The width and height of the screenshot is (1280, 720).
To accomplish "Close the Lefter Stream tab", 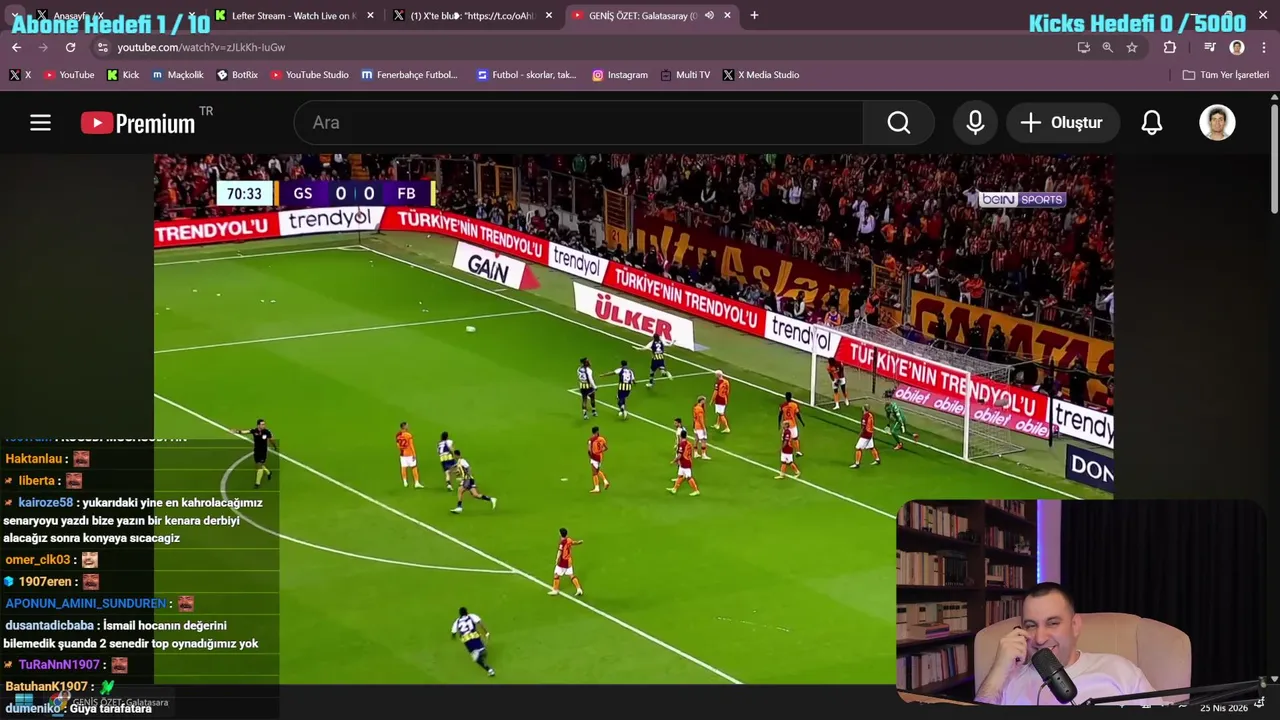I will click(x=370, y=15).
